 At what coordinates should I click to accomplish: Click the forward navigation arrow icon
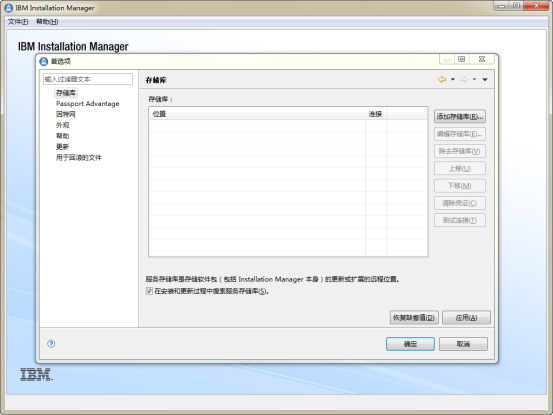point(464,79)
